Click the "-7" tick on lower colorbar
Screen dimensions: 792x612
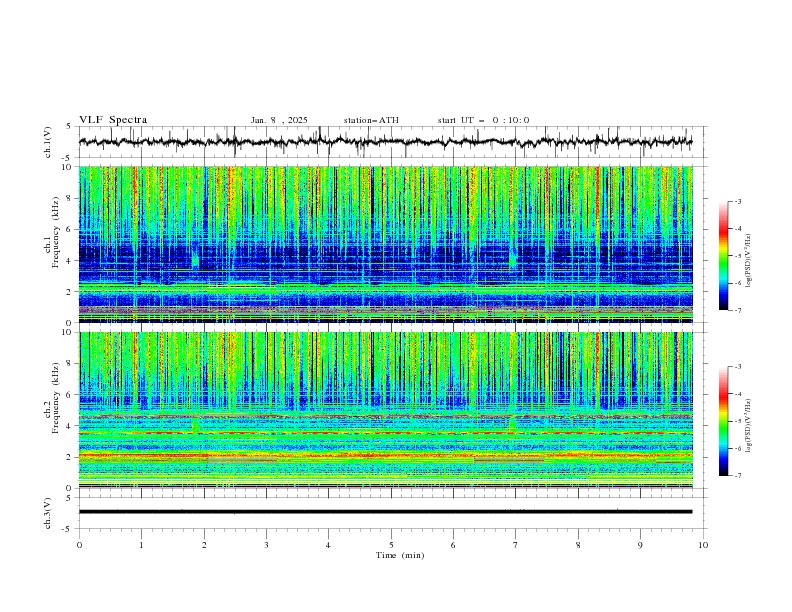pos(738,475)
